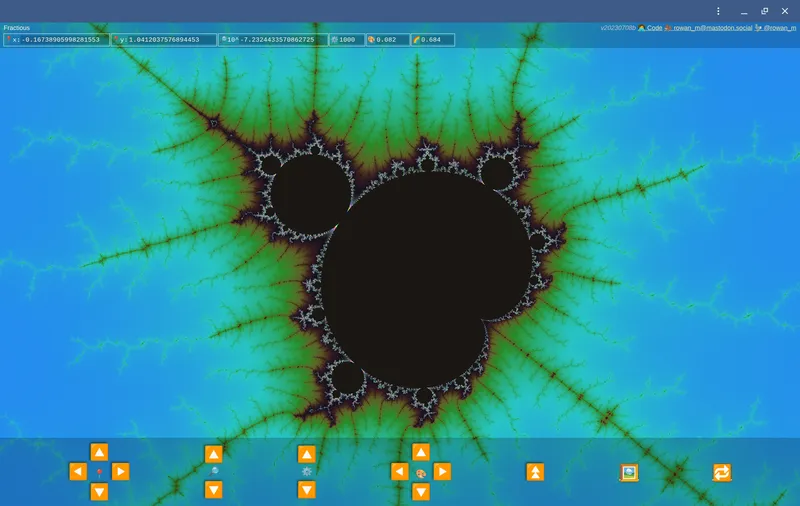Increase iterations with arrow above gear
Viewport: 800px width, 506px height.
pyautogui.click(x=307, y=454)
